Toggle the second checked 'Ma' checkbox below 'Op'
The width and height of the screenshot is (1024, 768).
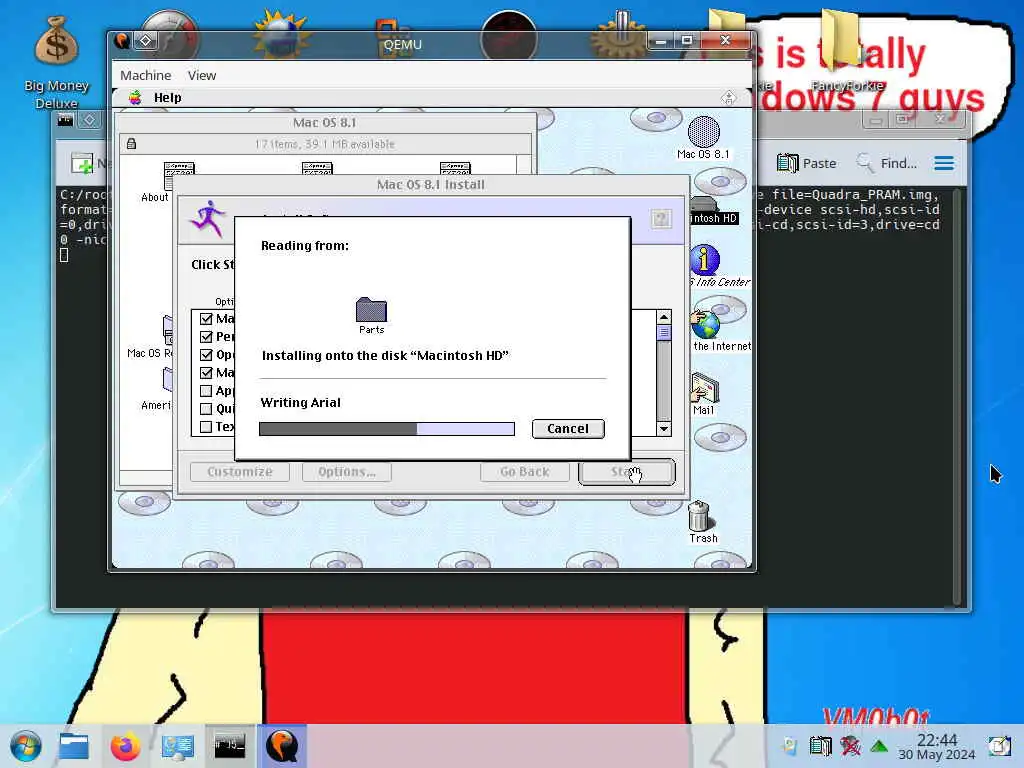click(206, 373)
